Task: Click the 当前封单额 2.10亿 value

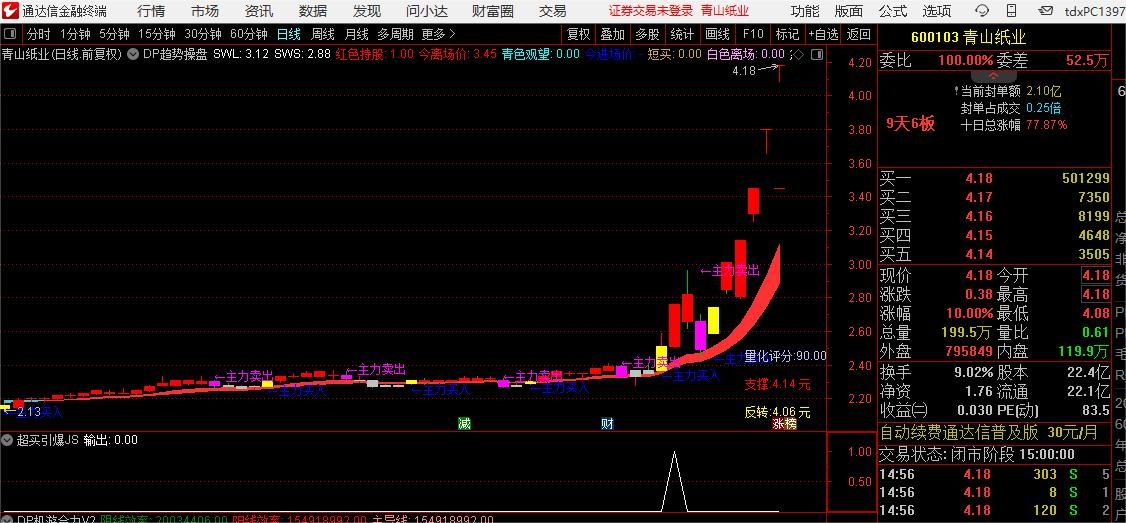Action: pyautogui.click(x=1043, y=91)
